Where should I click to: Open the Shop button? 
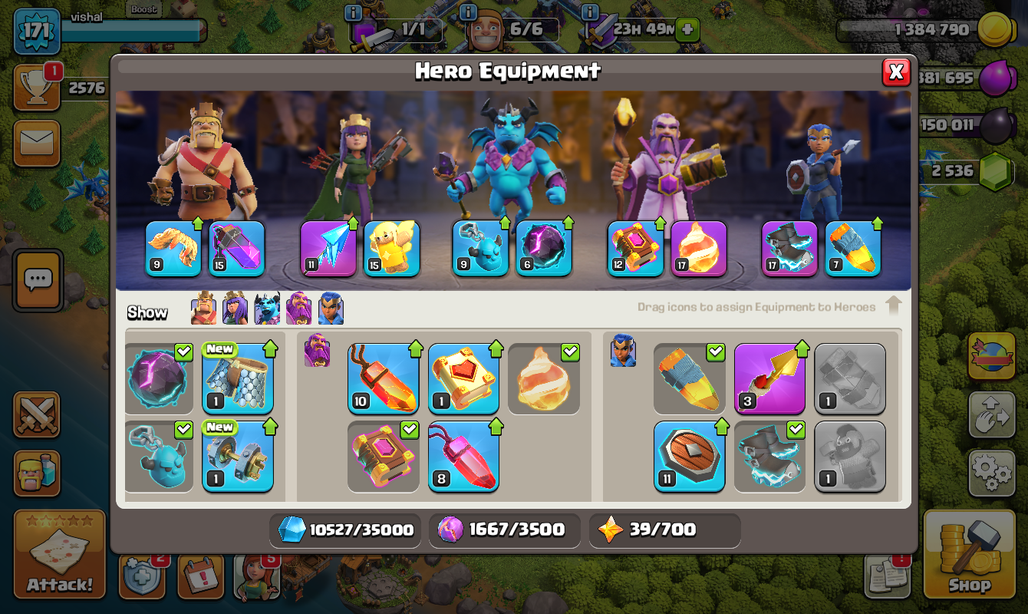969,554
